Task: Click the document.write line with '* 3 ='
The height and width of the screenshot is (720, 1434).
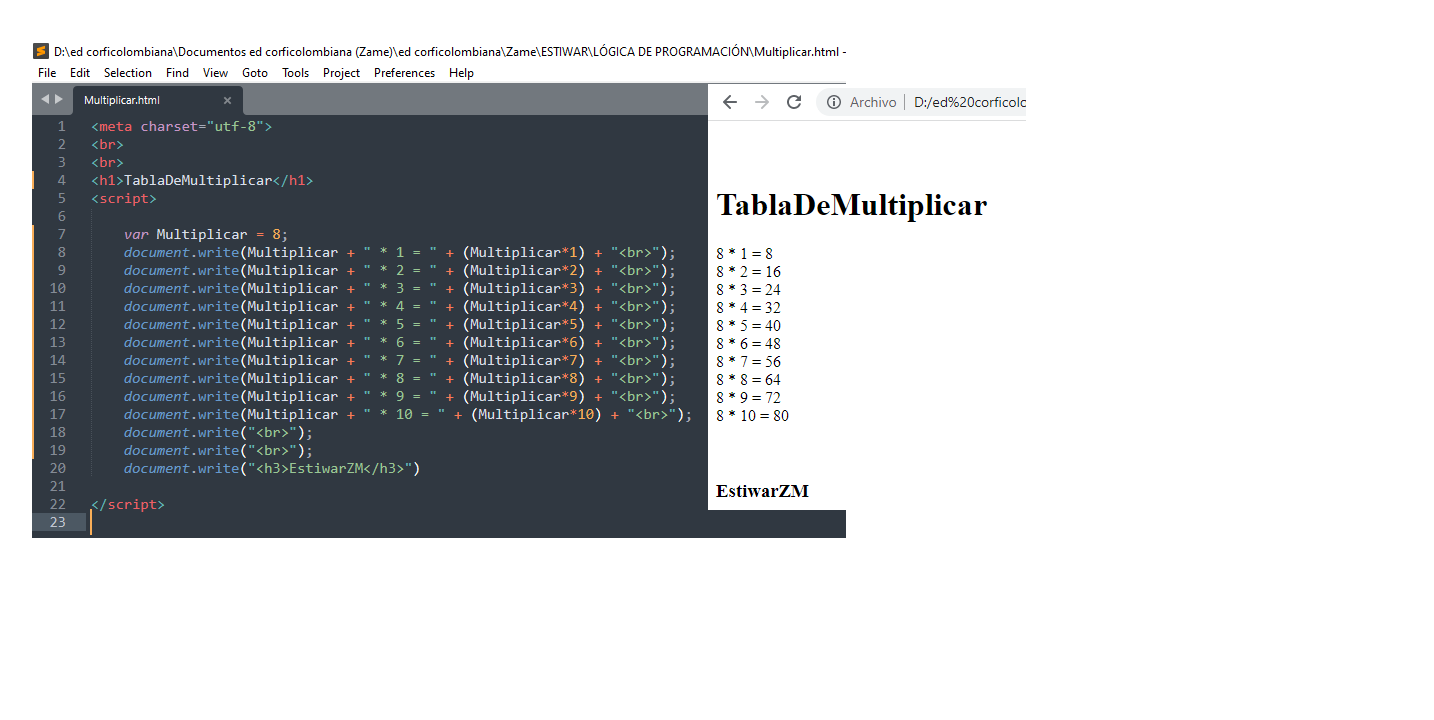Action: click(x=400, y=288)
